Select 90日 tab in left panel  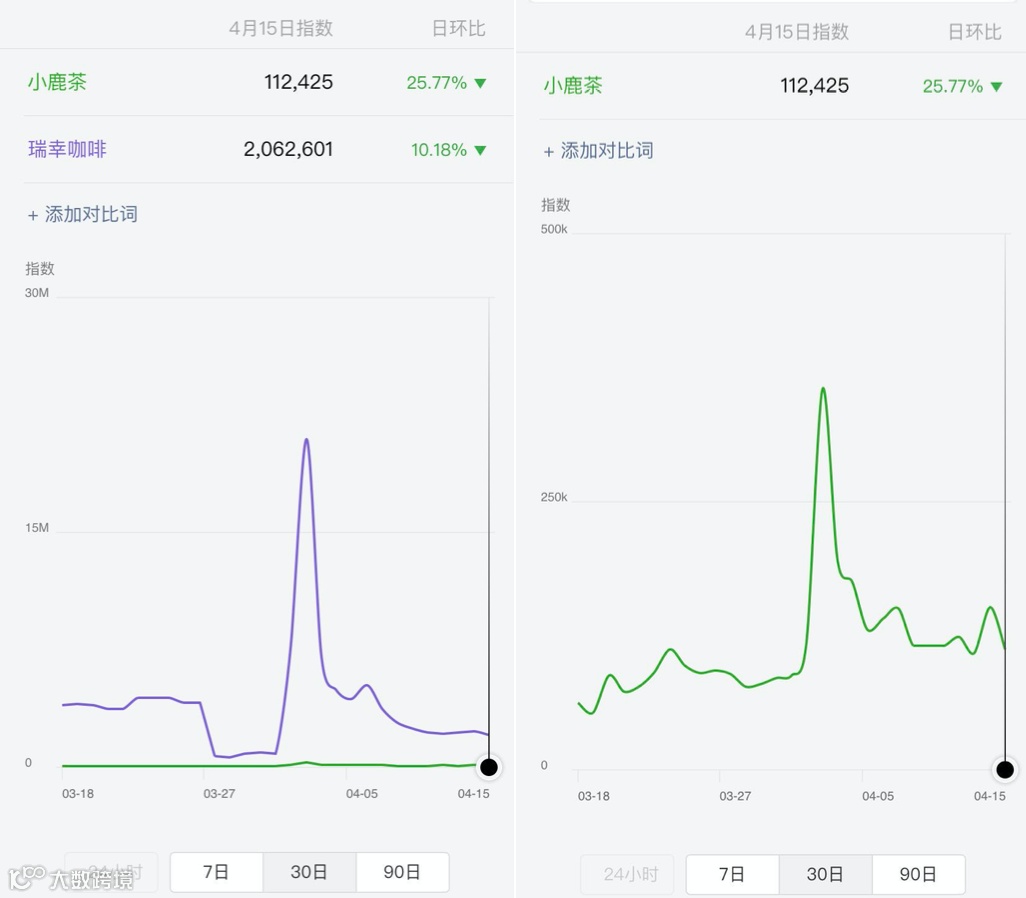tap(402, 872)
